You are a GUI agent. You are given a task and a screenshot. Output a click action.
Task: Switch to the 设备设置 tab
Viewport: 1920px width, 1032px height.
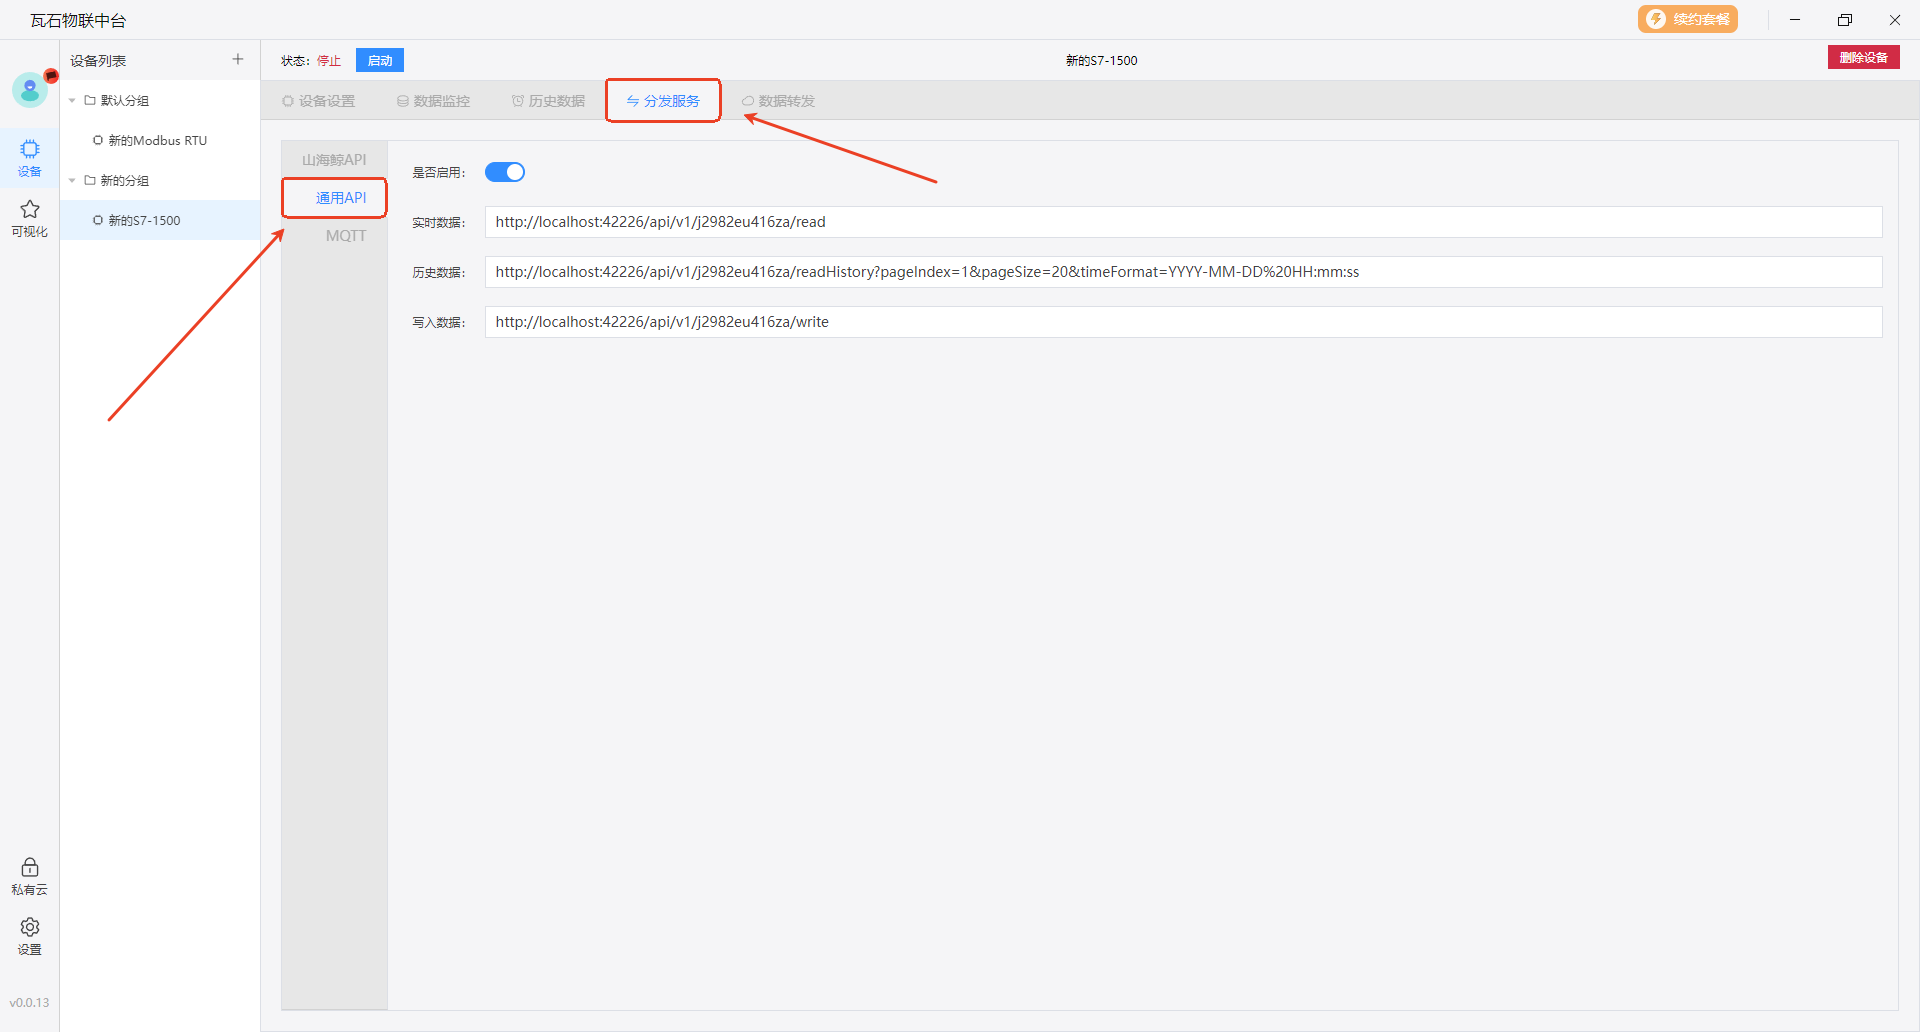[319, 101]
